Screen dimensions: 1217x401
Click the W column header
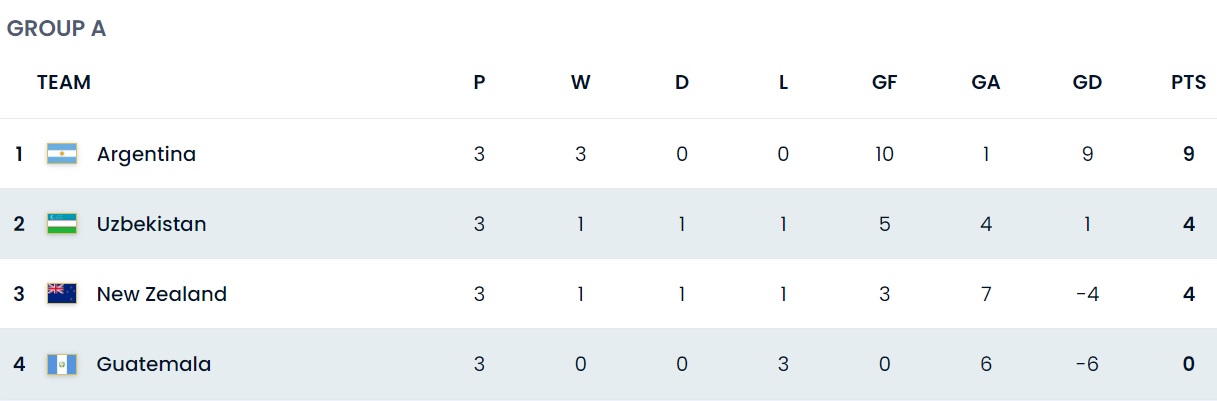pos(580,83)
